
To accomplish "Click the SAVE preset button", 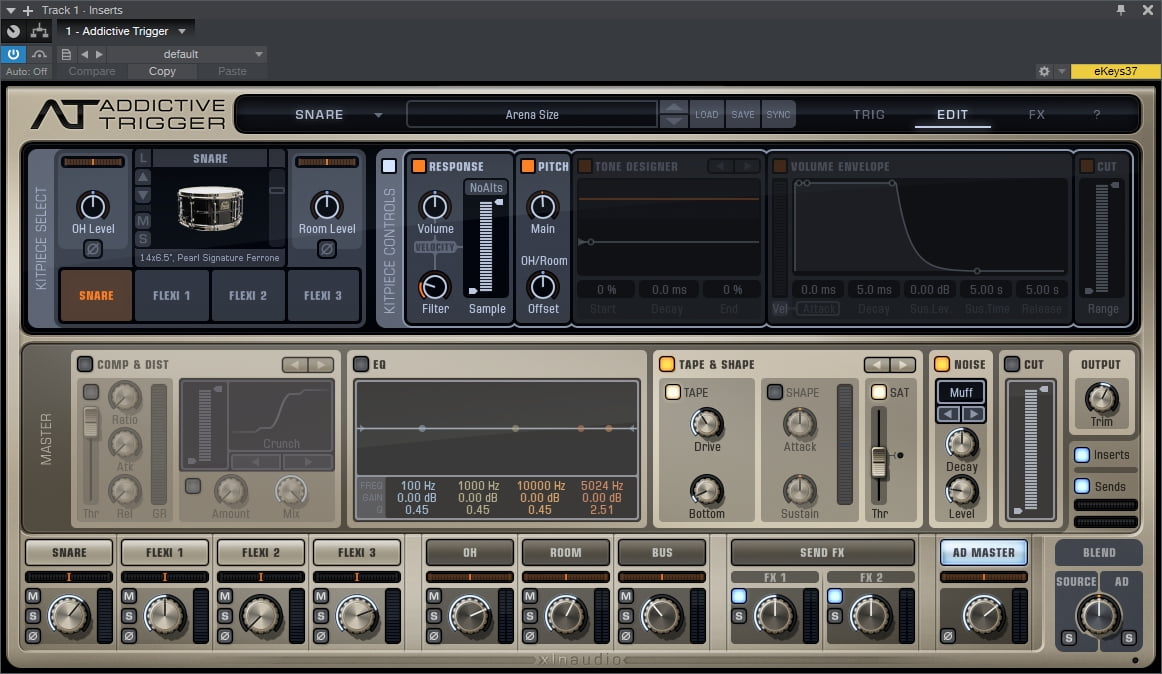I will [743, 115].
